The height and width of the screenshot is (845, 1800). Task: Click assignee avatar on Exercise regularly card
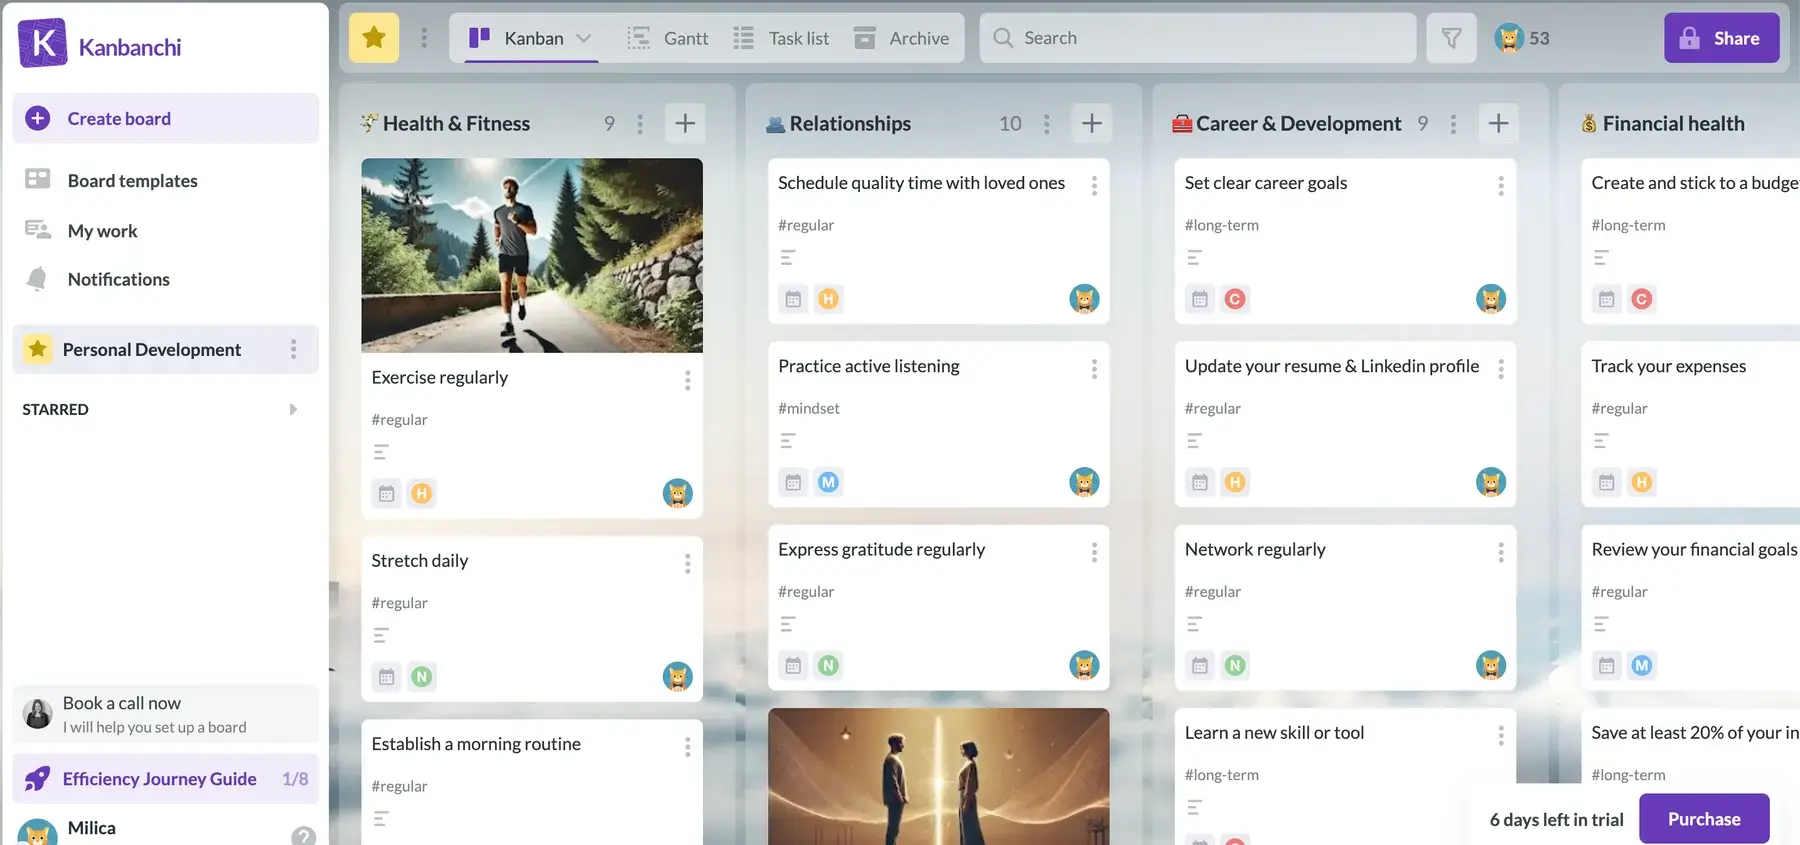pyautogui.click(x=678, y=493)
